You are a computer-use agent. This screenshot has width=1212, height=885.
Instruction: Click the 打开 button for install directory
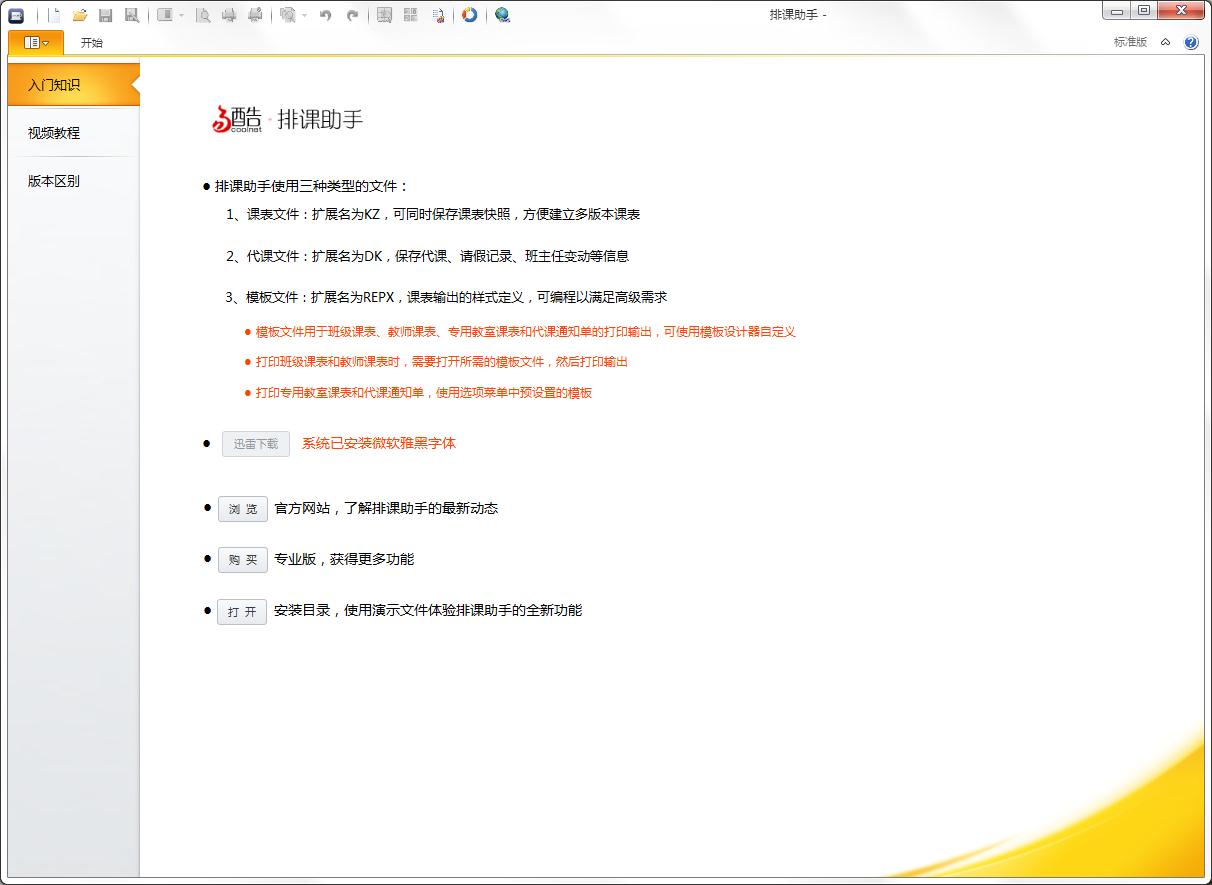pos(242,611)
